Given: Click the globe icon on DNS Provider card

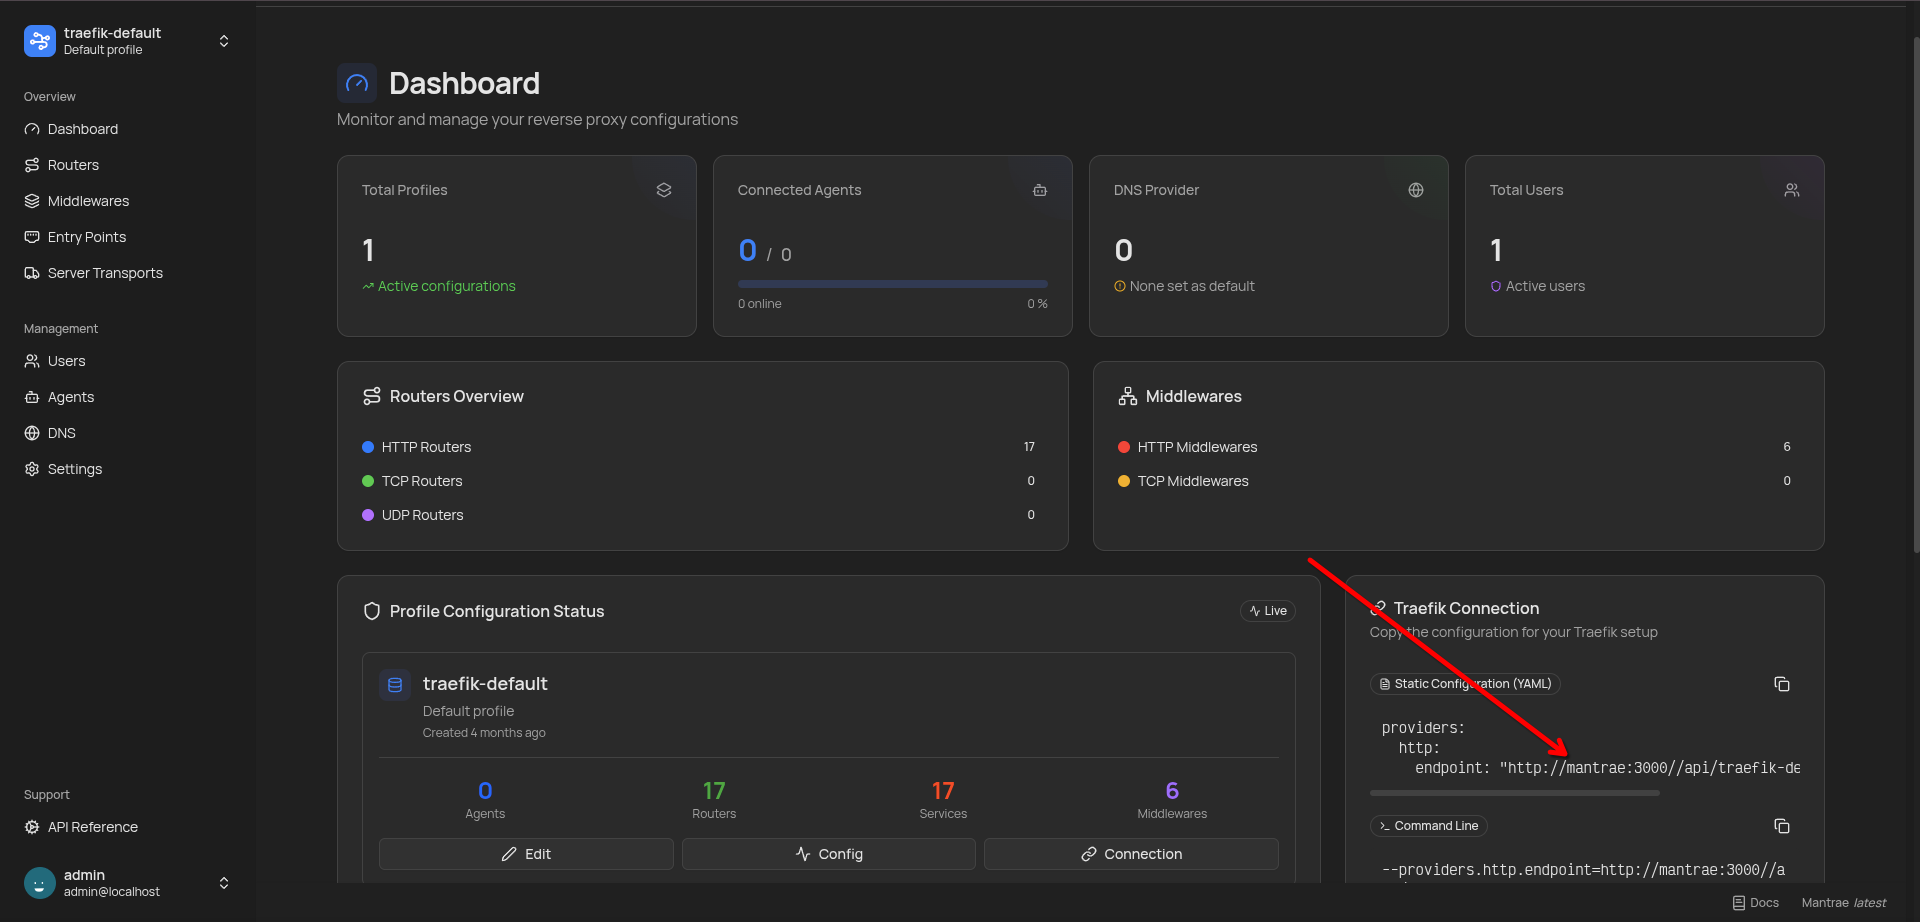Looking at the screenshot, I should (x=1415, y=190).
